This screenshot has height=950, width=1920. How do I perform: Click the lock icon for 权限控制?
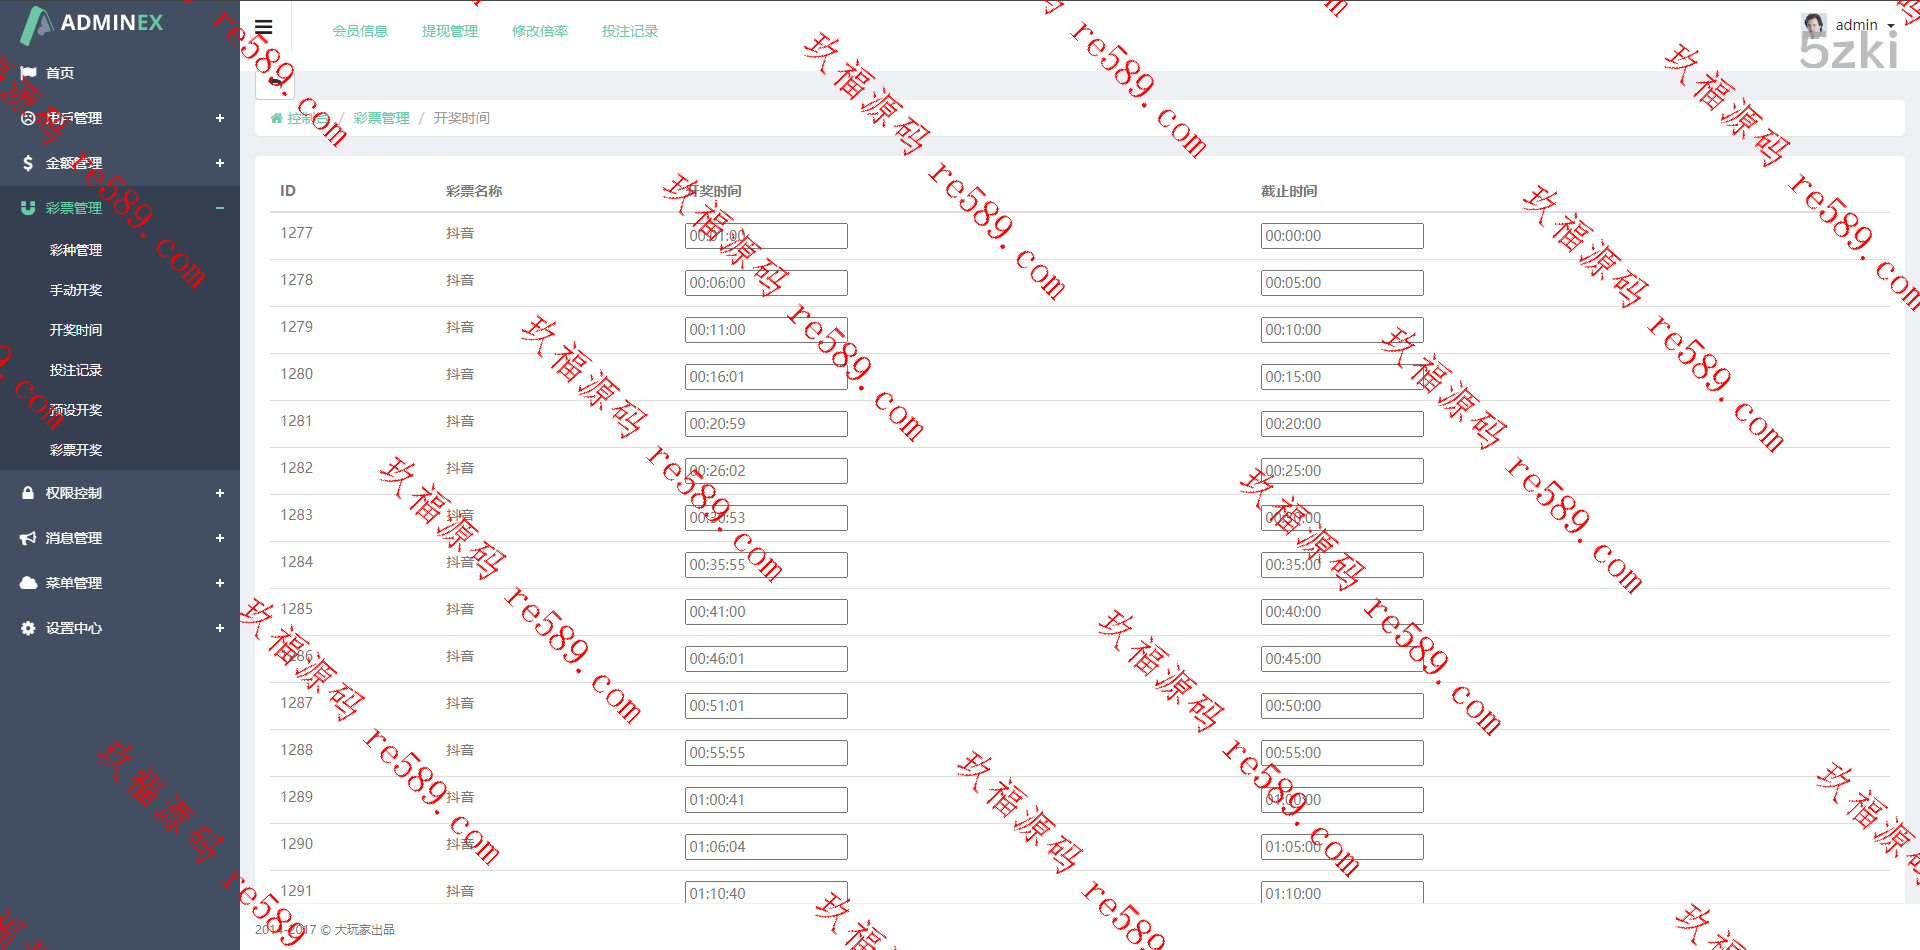tap(28, 493)
